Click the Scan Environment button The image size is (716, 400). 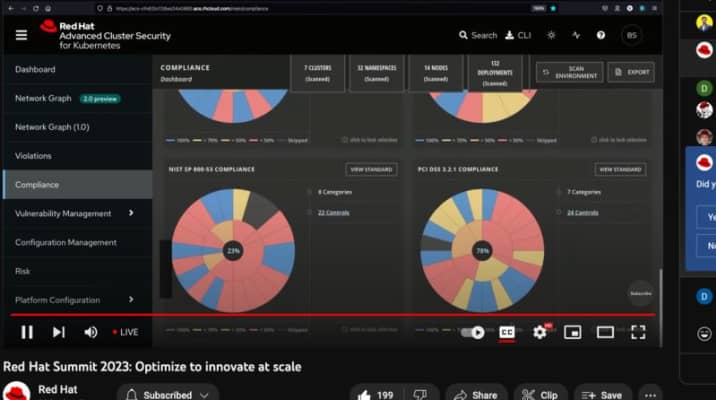(x=569, y=72)
